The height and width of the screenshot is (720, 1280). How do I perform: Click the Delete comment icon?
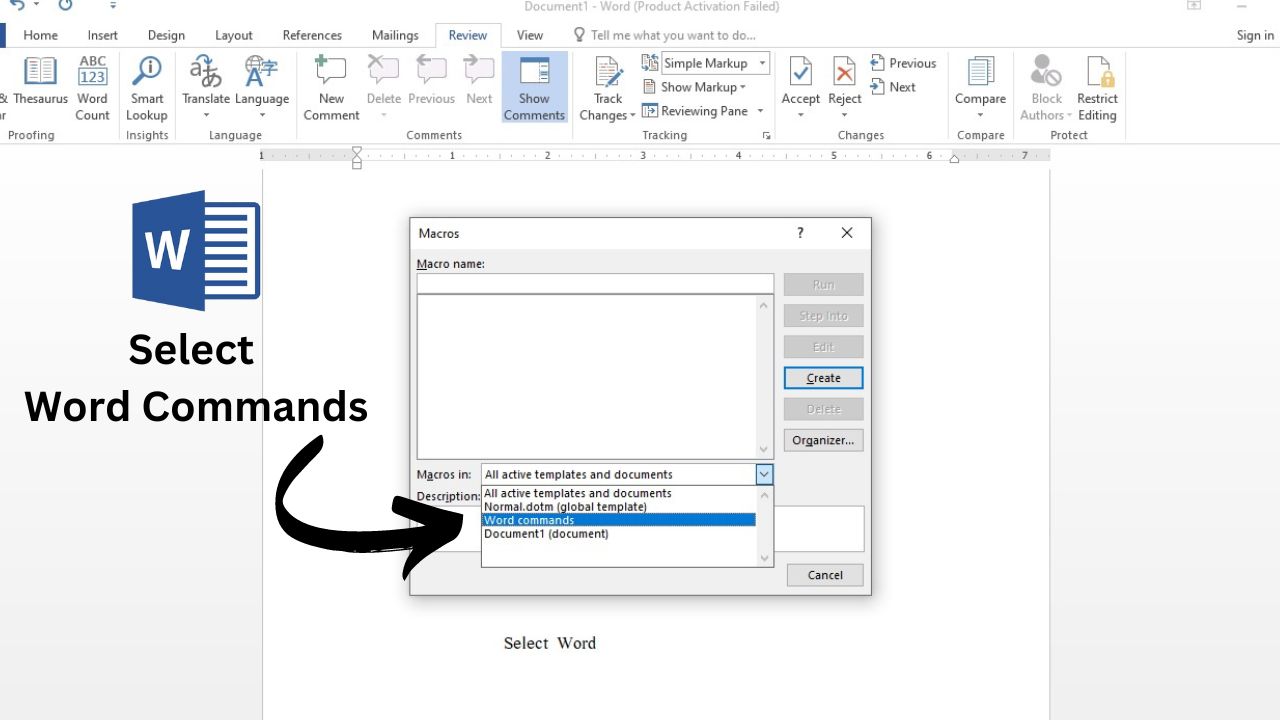tap(384, 72)
